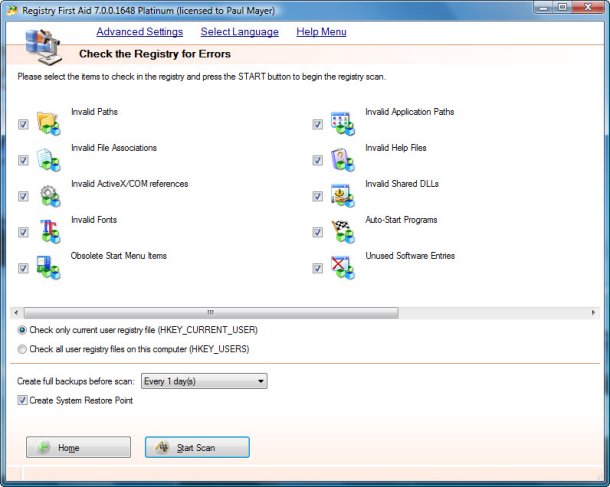Viewport: 610px width, 487px height.
Task: Open the Advanced Settings menu
Action: [139, 32]
